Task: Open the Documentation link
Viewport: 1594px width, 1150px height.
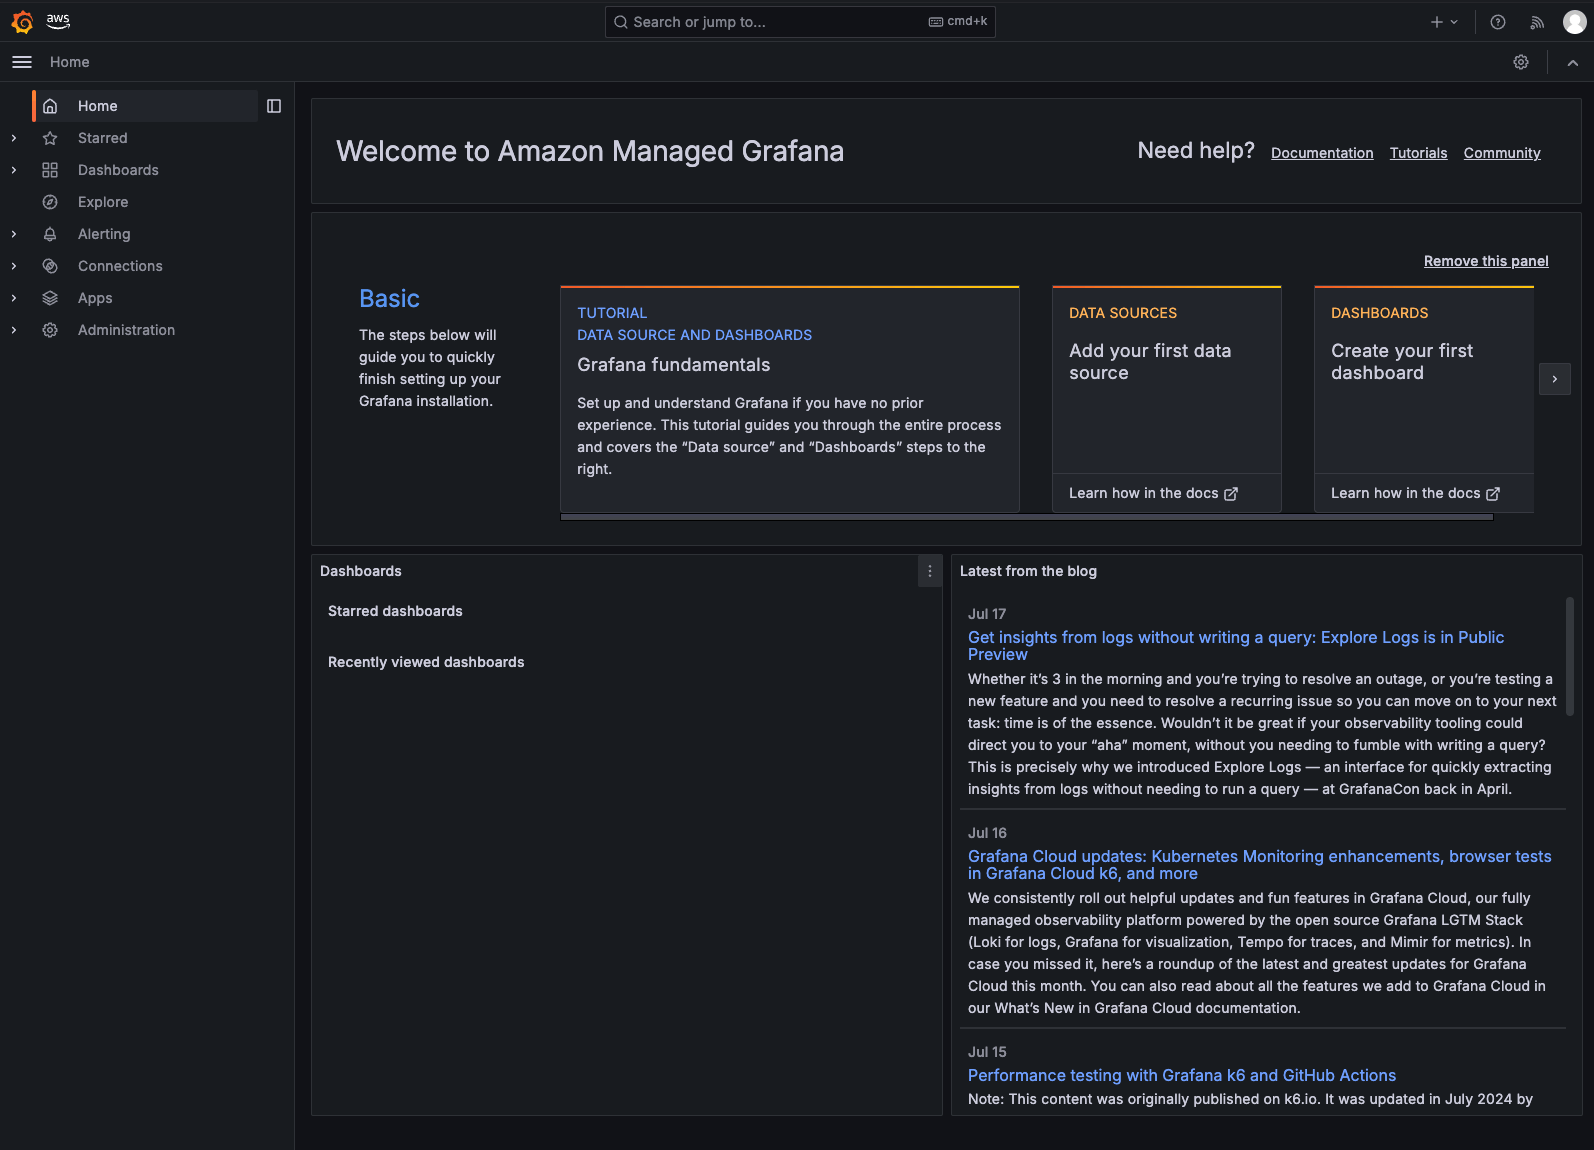Action: pos(1322,153)
